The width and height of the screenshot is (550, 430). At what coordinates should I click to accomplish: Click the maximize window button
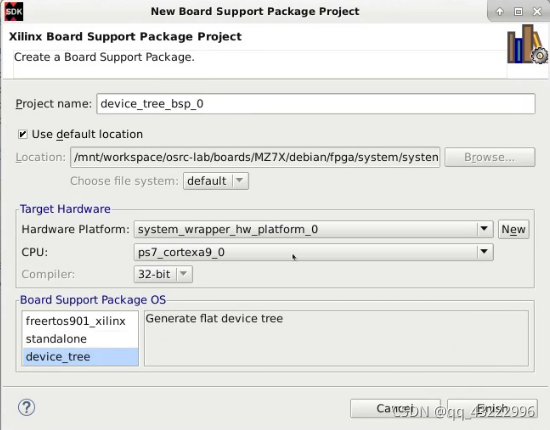click(518, 12)
